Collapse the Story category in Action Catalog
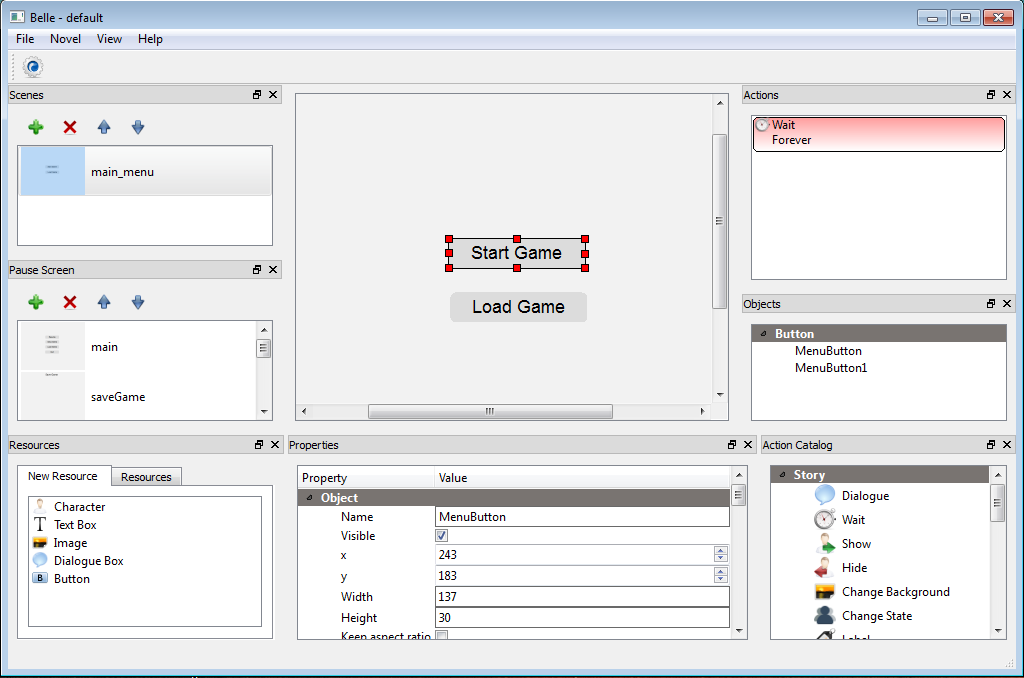The height and width of the screenshot is (678, 1024). coord(782,475)
